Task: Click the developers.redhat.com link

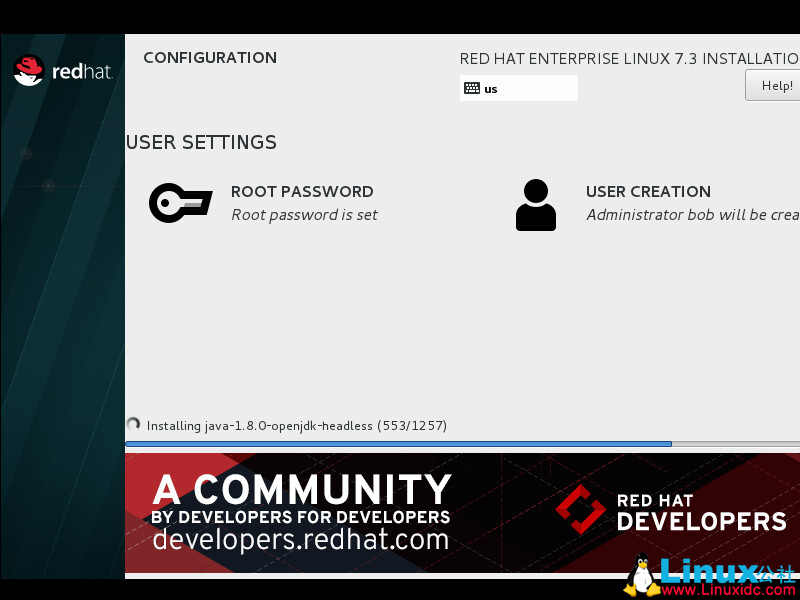Action: pyautogui.click(x=300, y=540)
